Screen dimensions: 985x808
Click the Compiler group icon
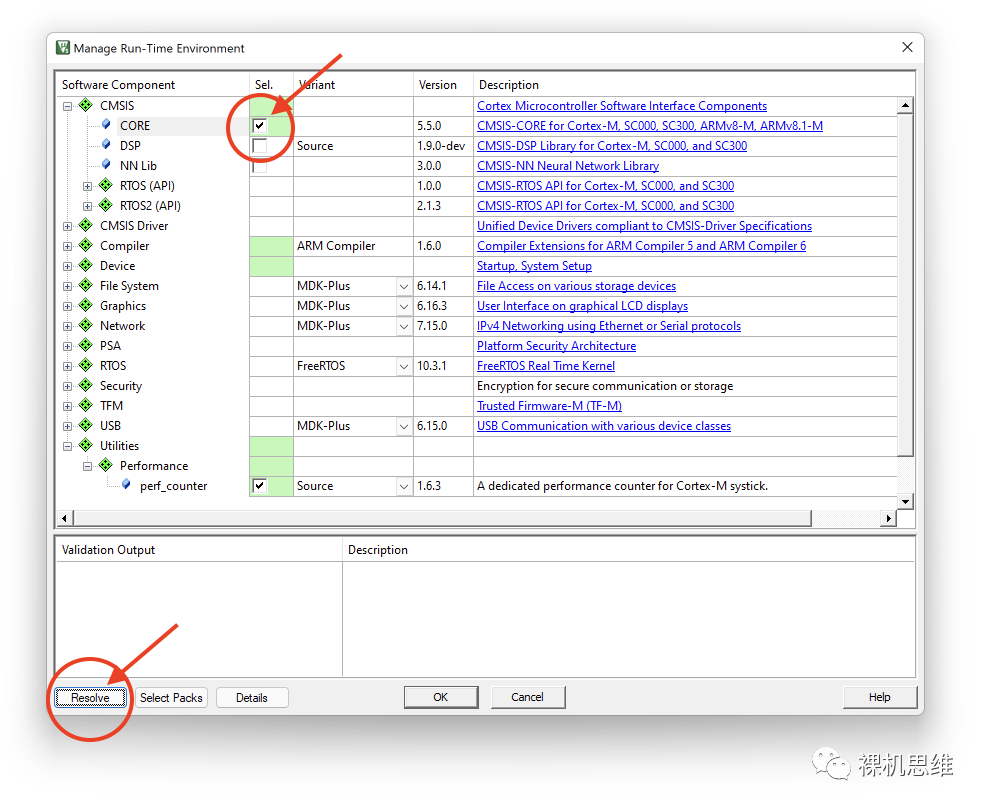click(x=85, y=245)
